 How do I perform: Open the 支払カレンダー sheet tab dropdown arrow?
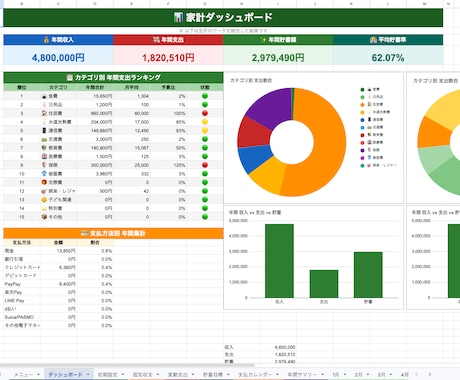(278, 375)
